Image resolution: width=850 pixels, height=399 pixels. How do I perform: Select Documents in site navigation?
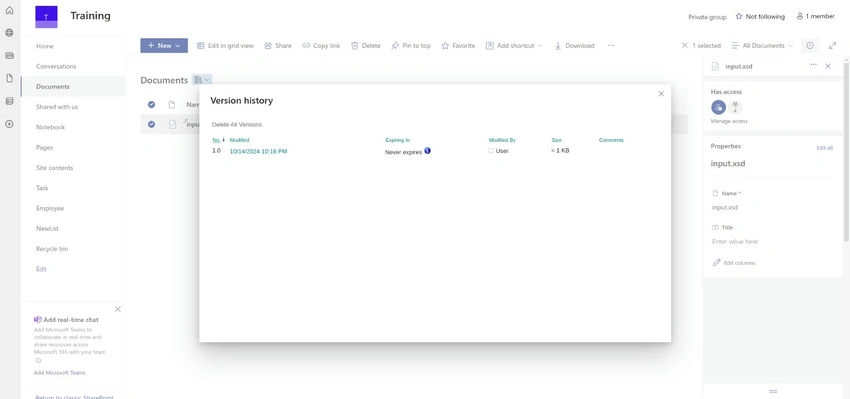(x=53, y=87)
